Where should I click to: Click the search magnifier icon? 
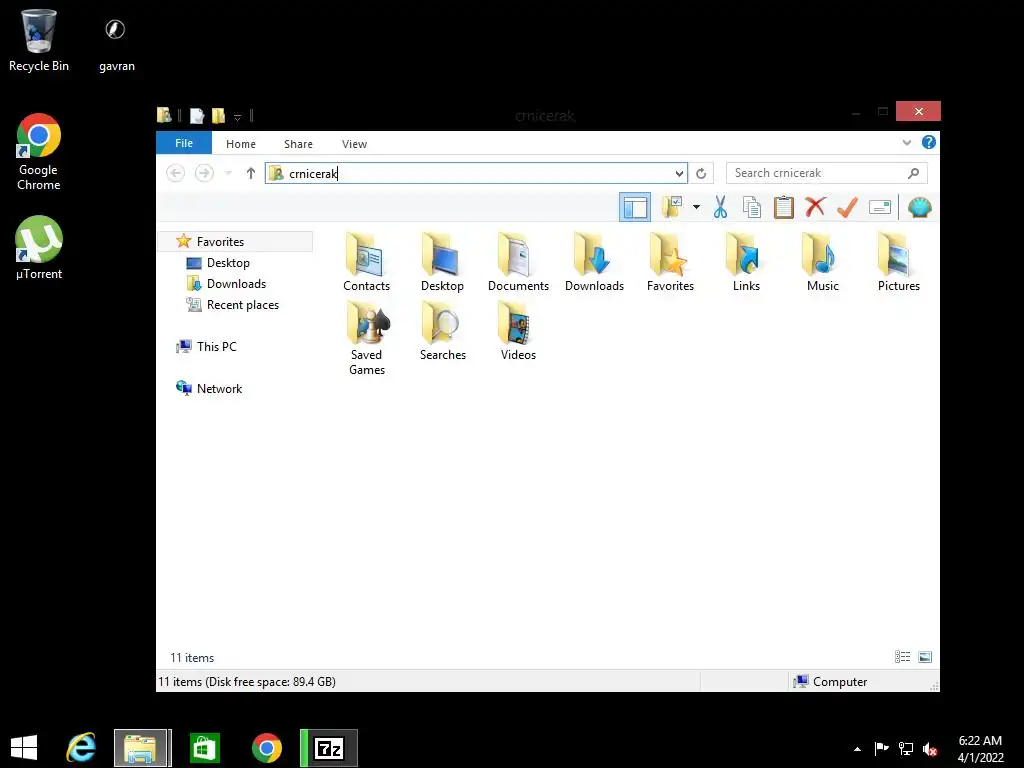click(913, 173)
